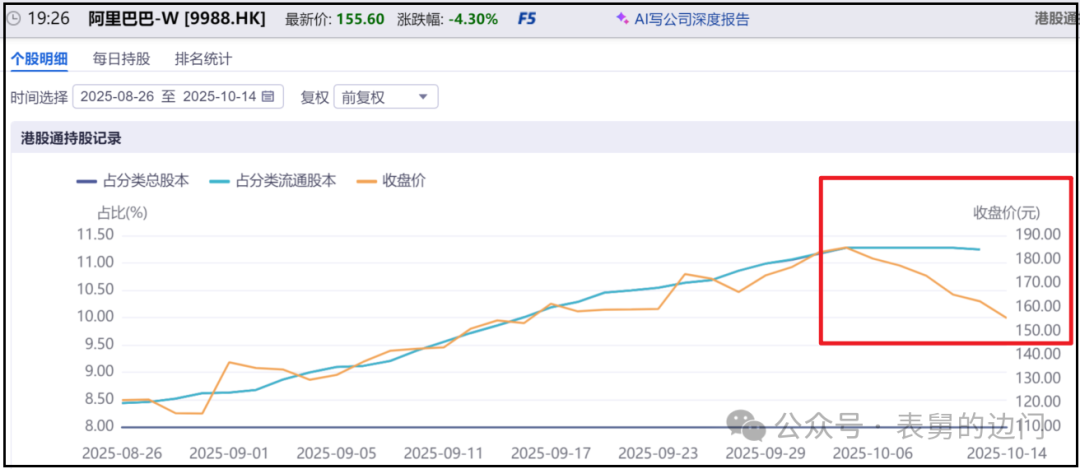Switch to 每日持股 tab

(121, 59)
